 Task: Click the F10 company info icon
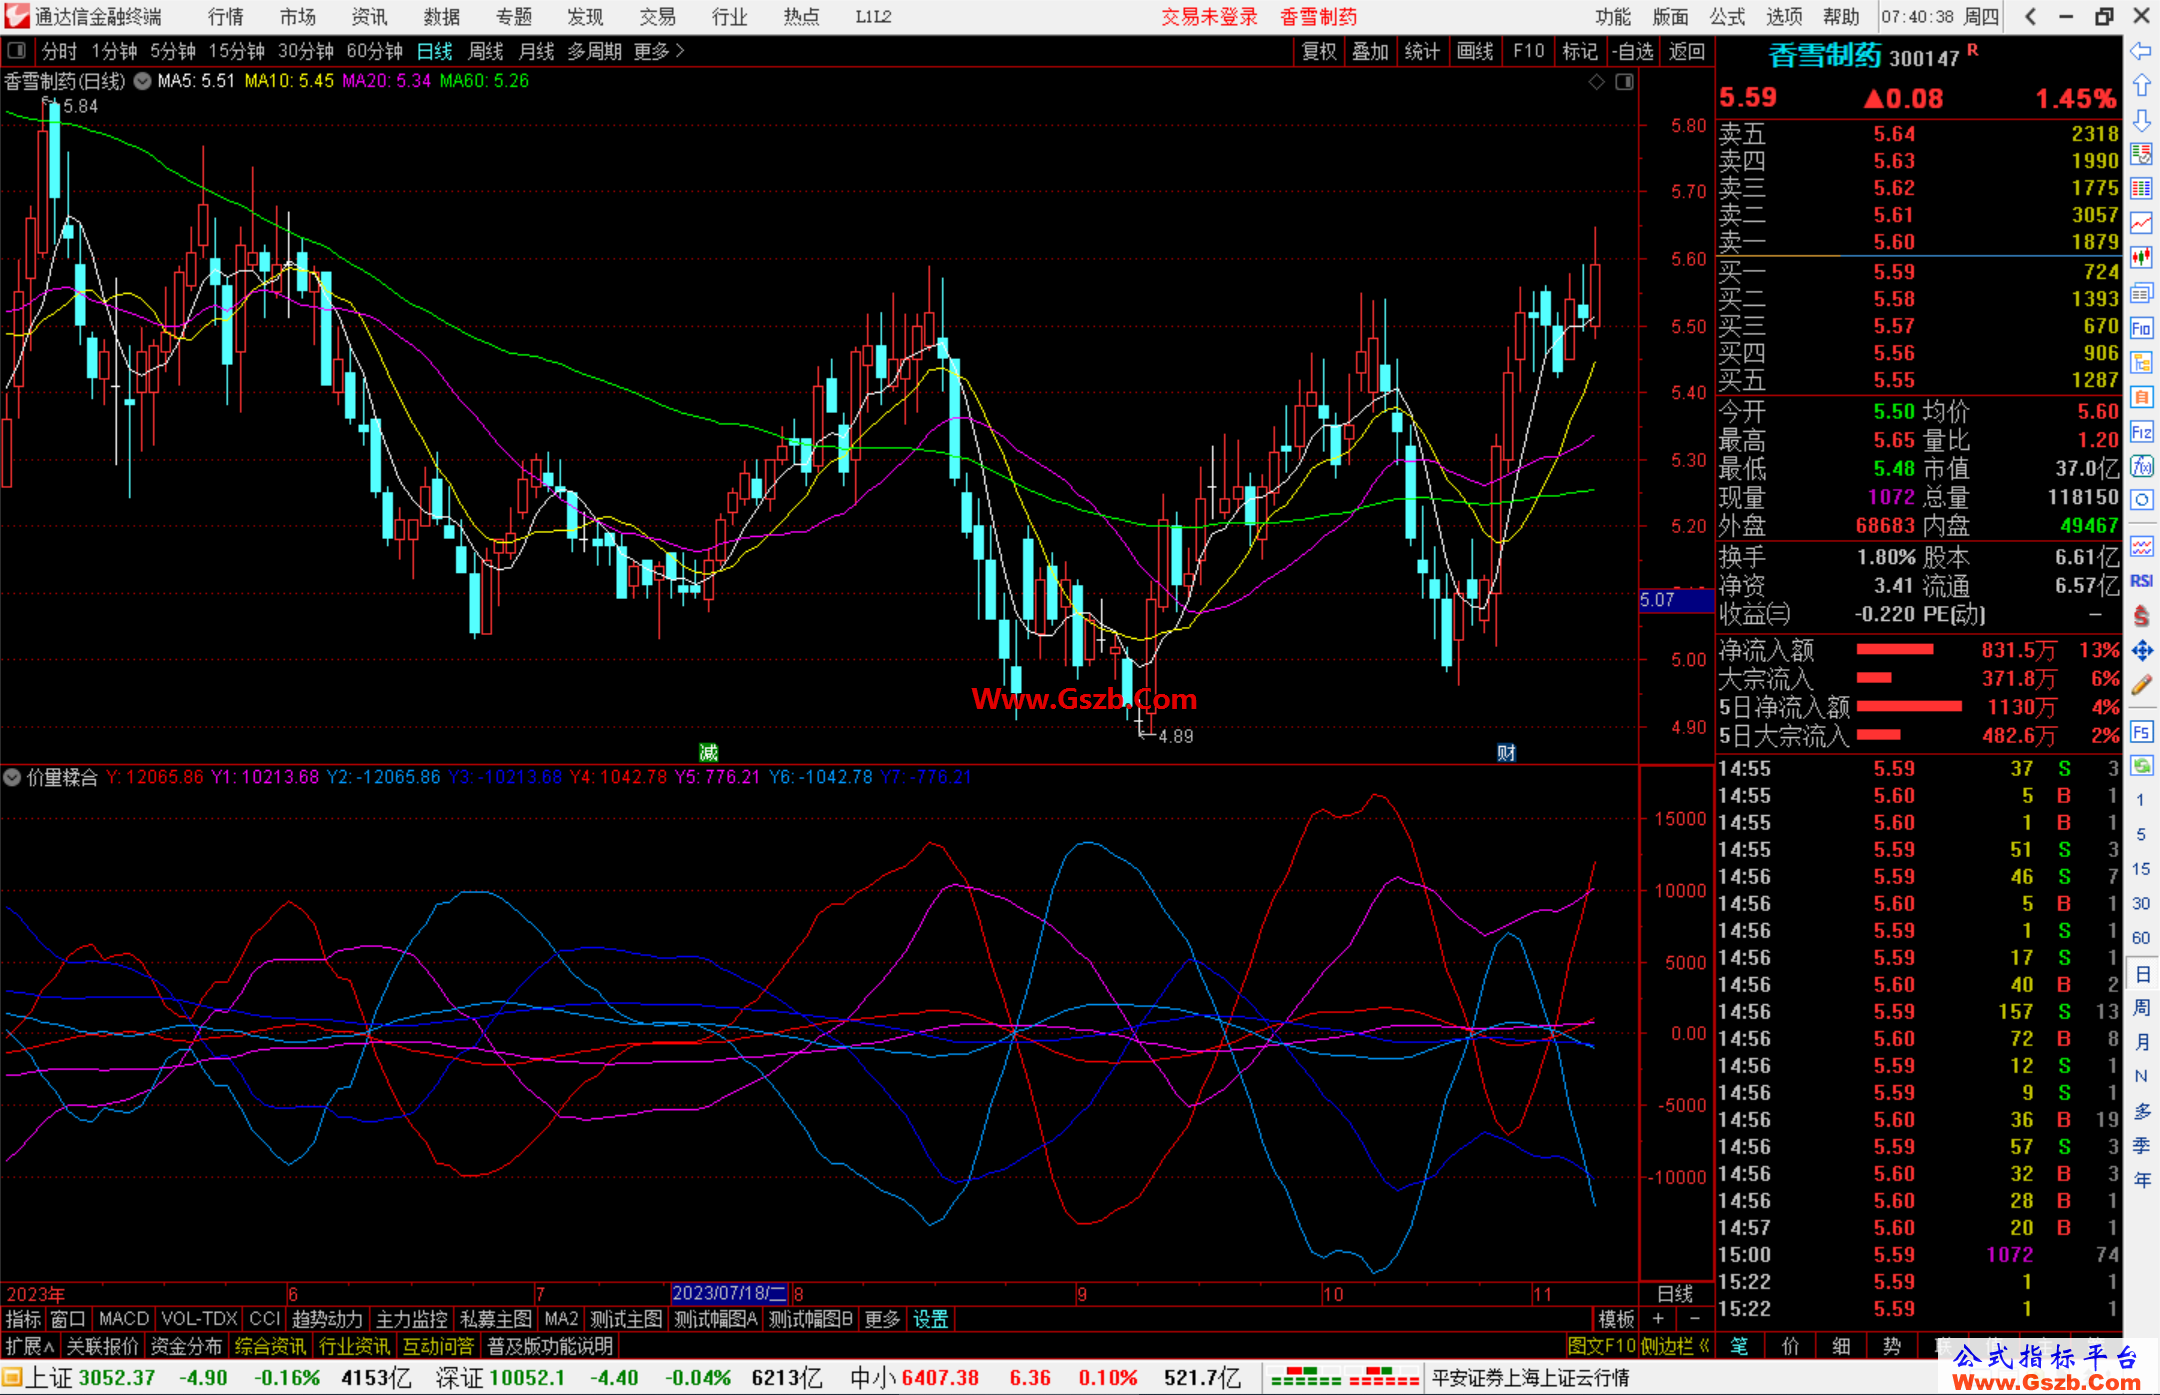point(2141,328)
